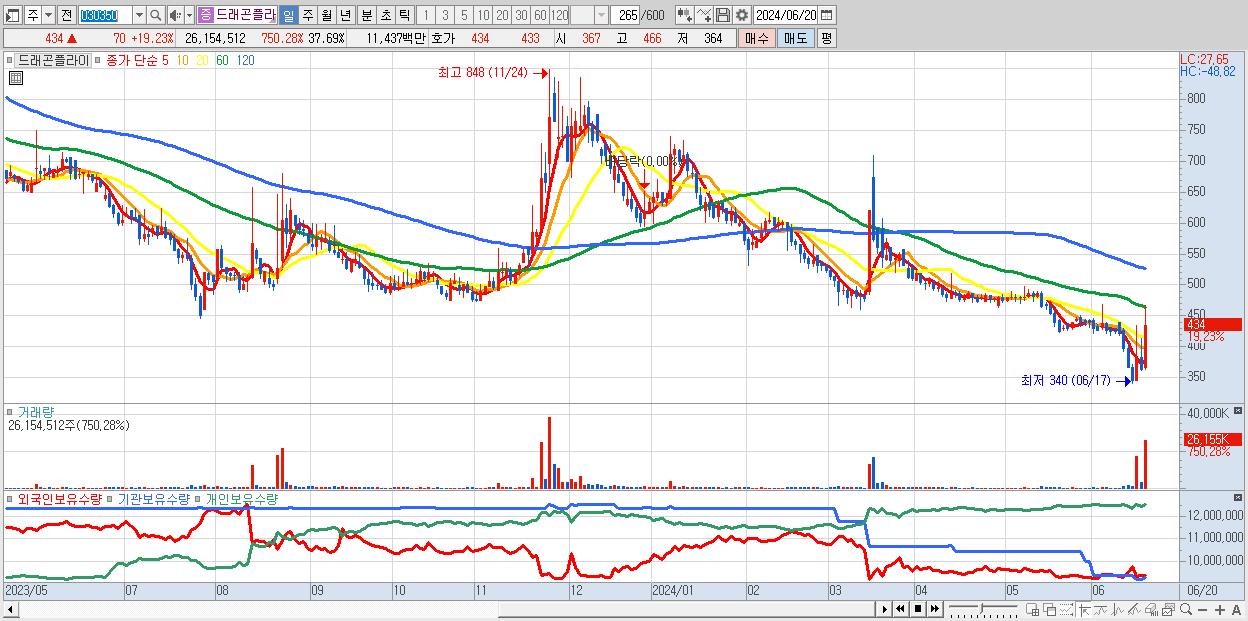The height and width of the screenshot is (621, 1248).
Task: Expand the stock code history dropdown
Action: [138, 15]
